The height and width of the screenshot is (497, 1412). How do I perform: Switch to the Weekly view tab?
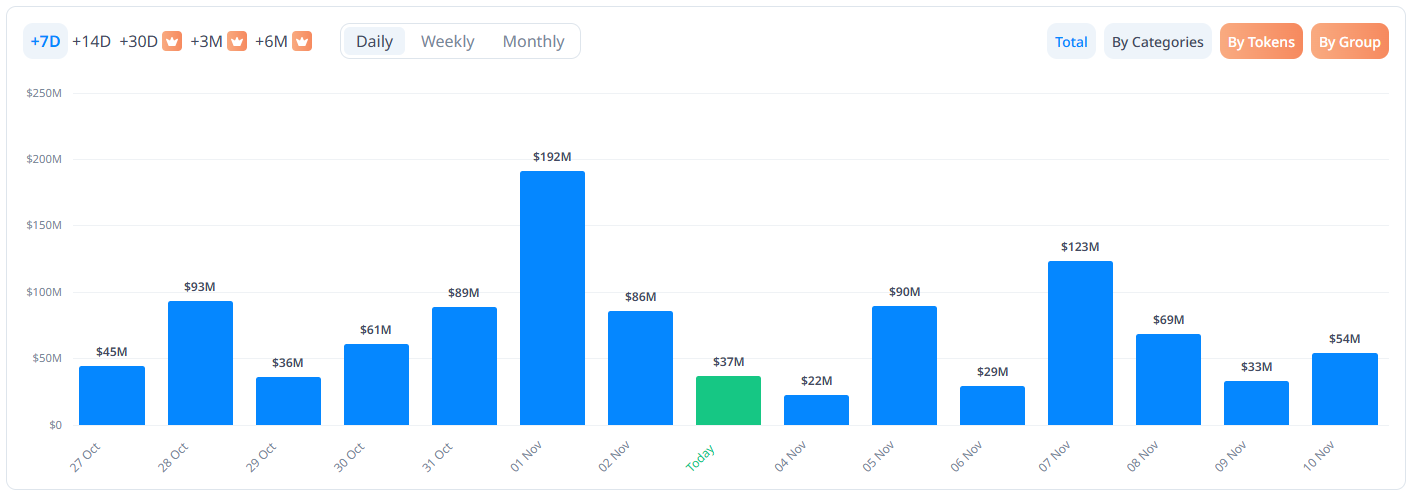tap(447, 41)
